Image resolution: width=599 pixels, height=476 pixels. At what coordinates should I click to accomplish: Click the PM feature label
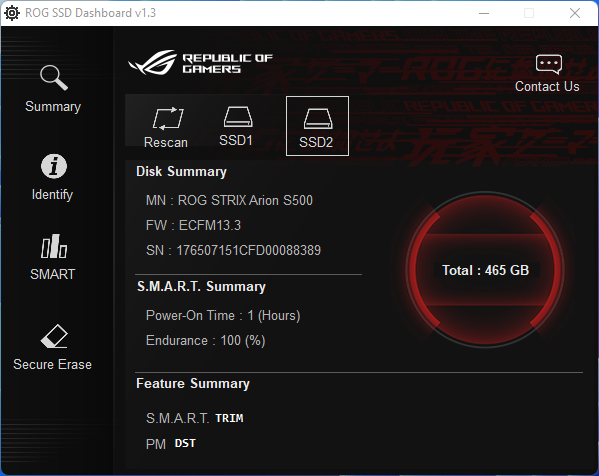[156, 444]
